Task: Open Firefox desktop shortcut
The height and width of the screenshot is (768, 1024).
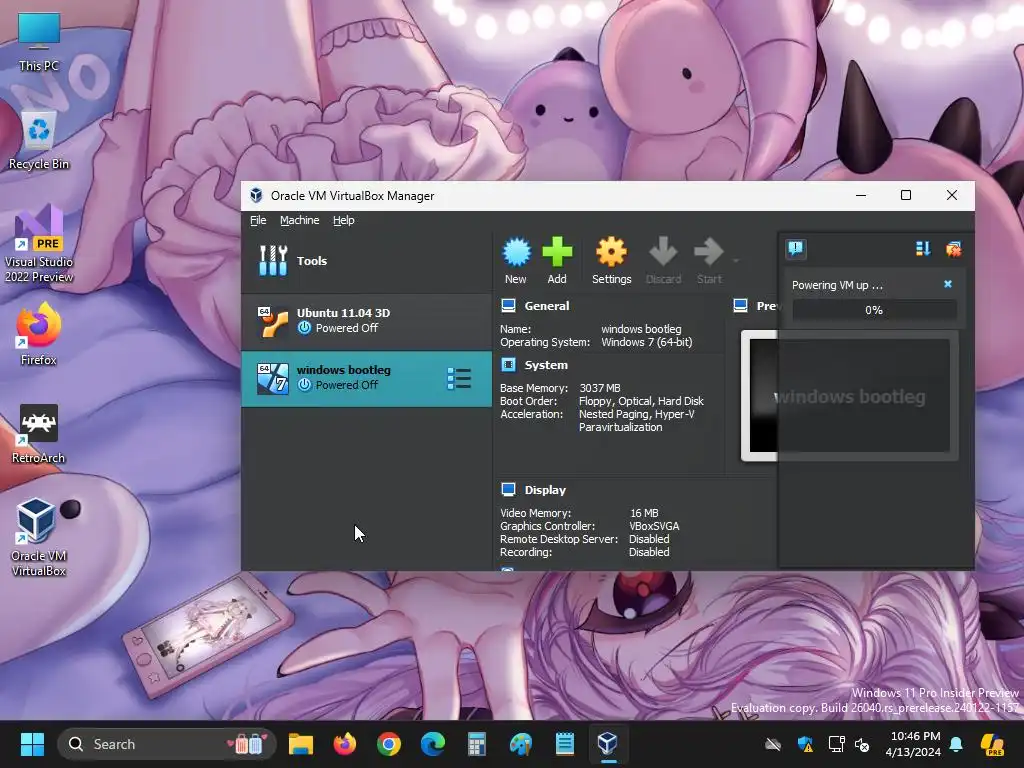Action: [39, 334]
